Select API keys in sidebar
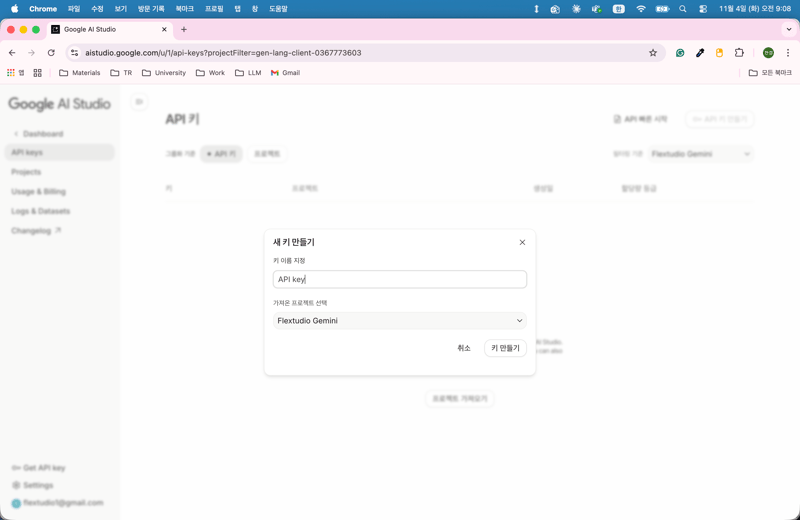The height and width of the screenshot is (520, 800). 60,153
